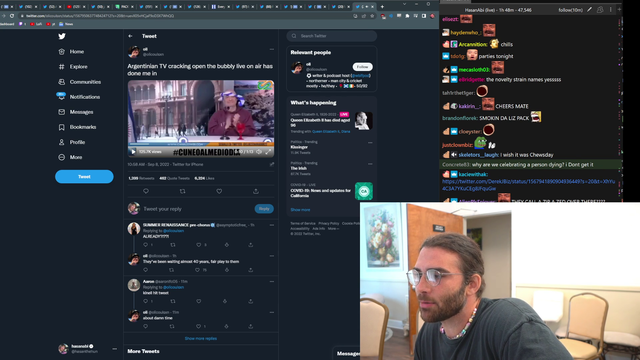Open options on 'They've been waiting' reply
Viewport: 640px width, 360px height.
(272, 256)
